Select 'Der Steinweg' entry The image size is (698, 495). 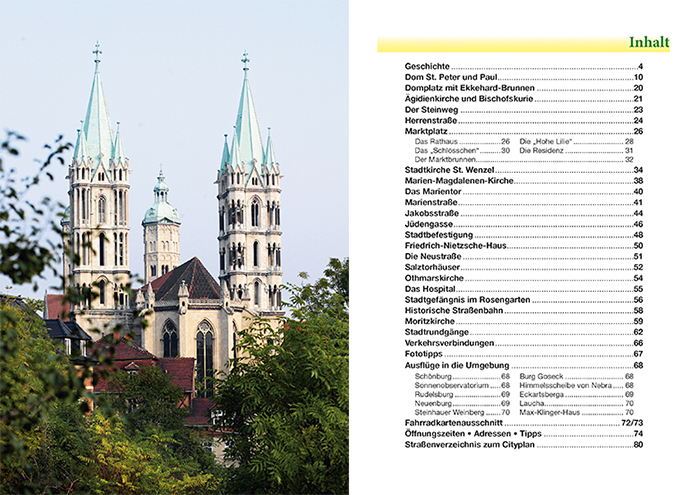[524, 110]
